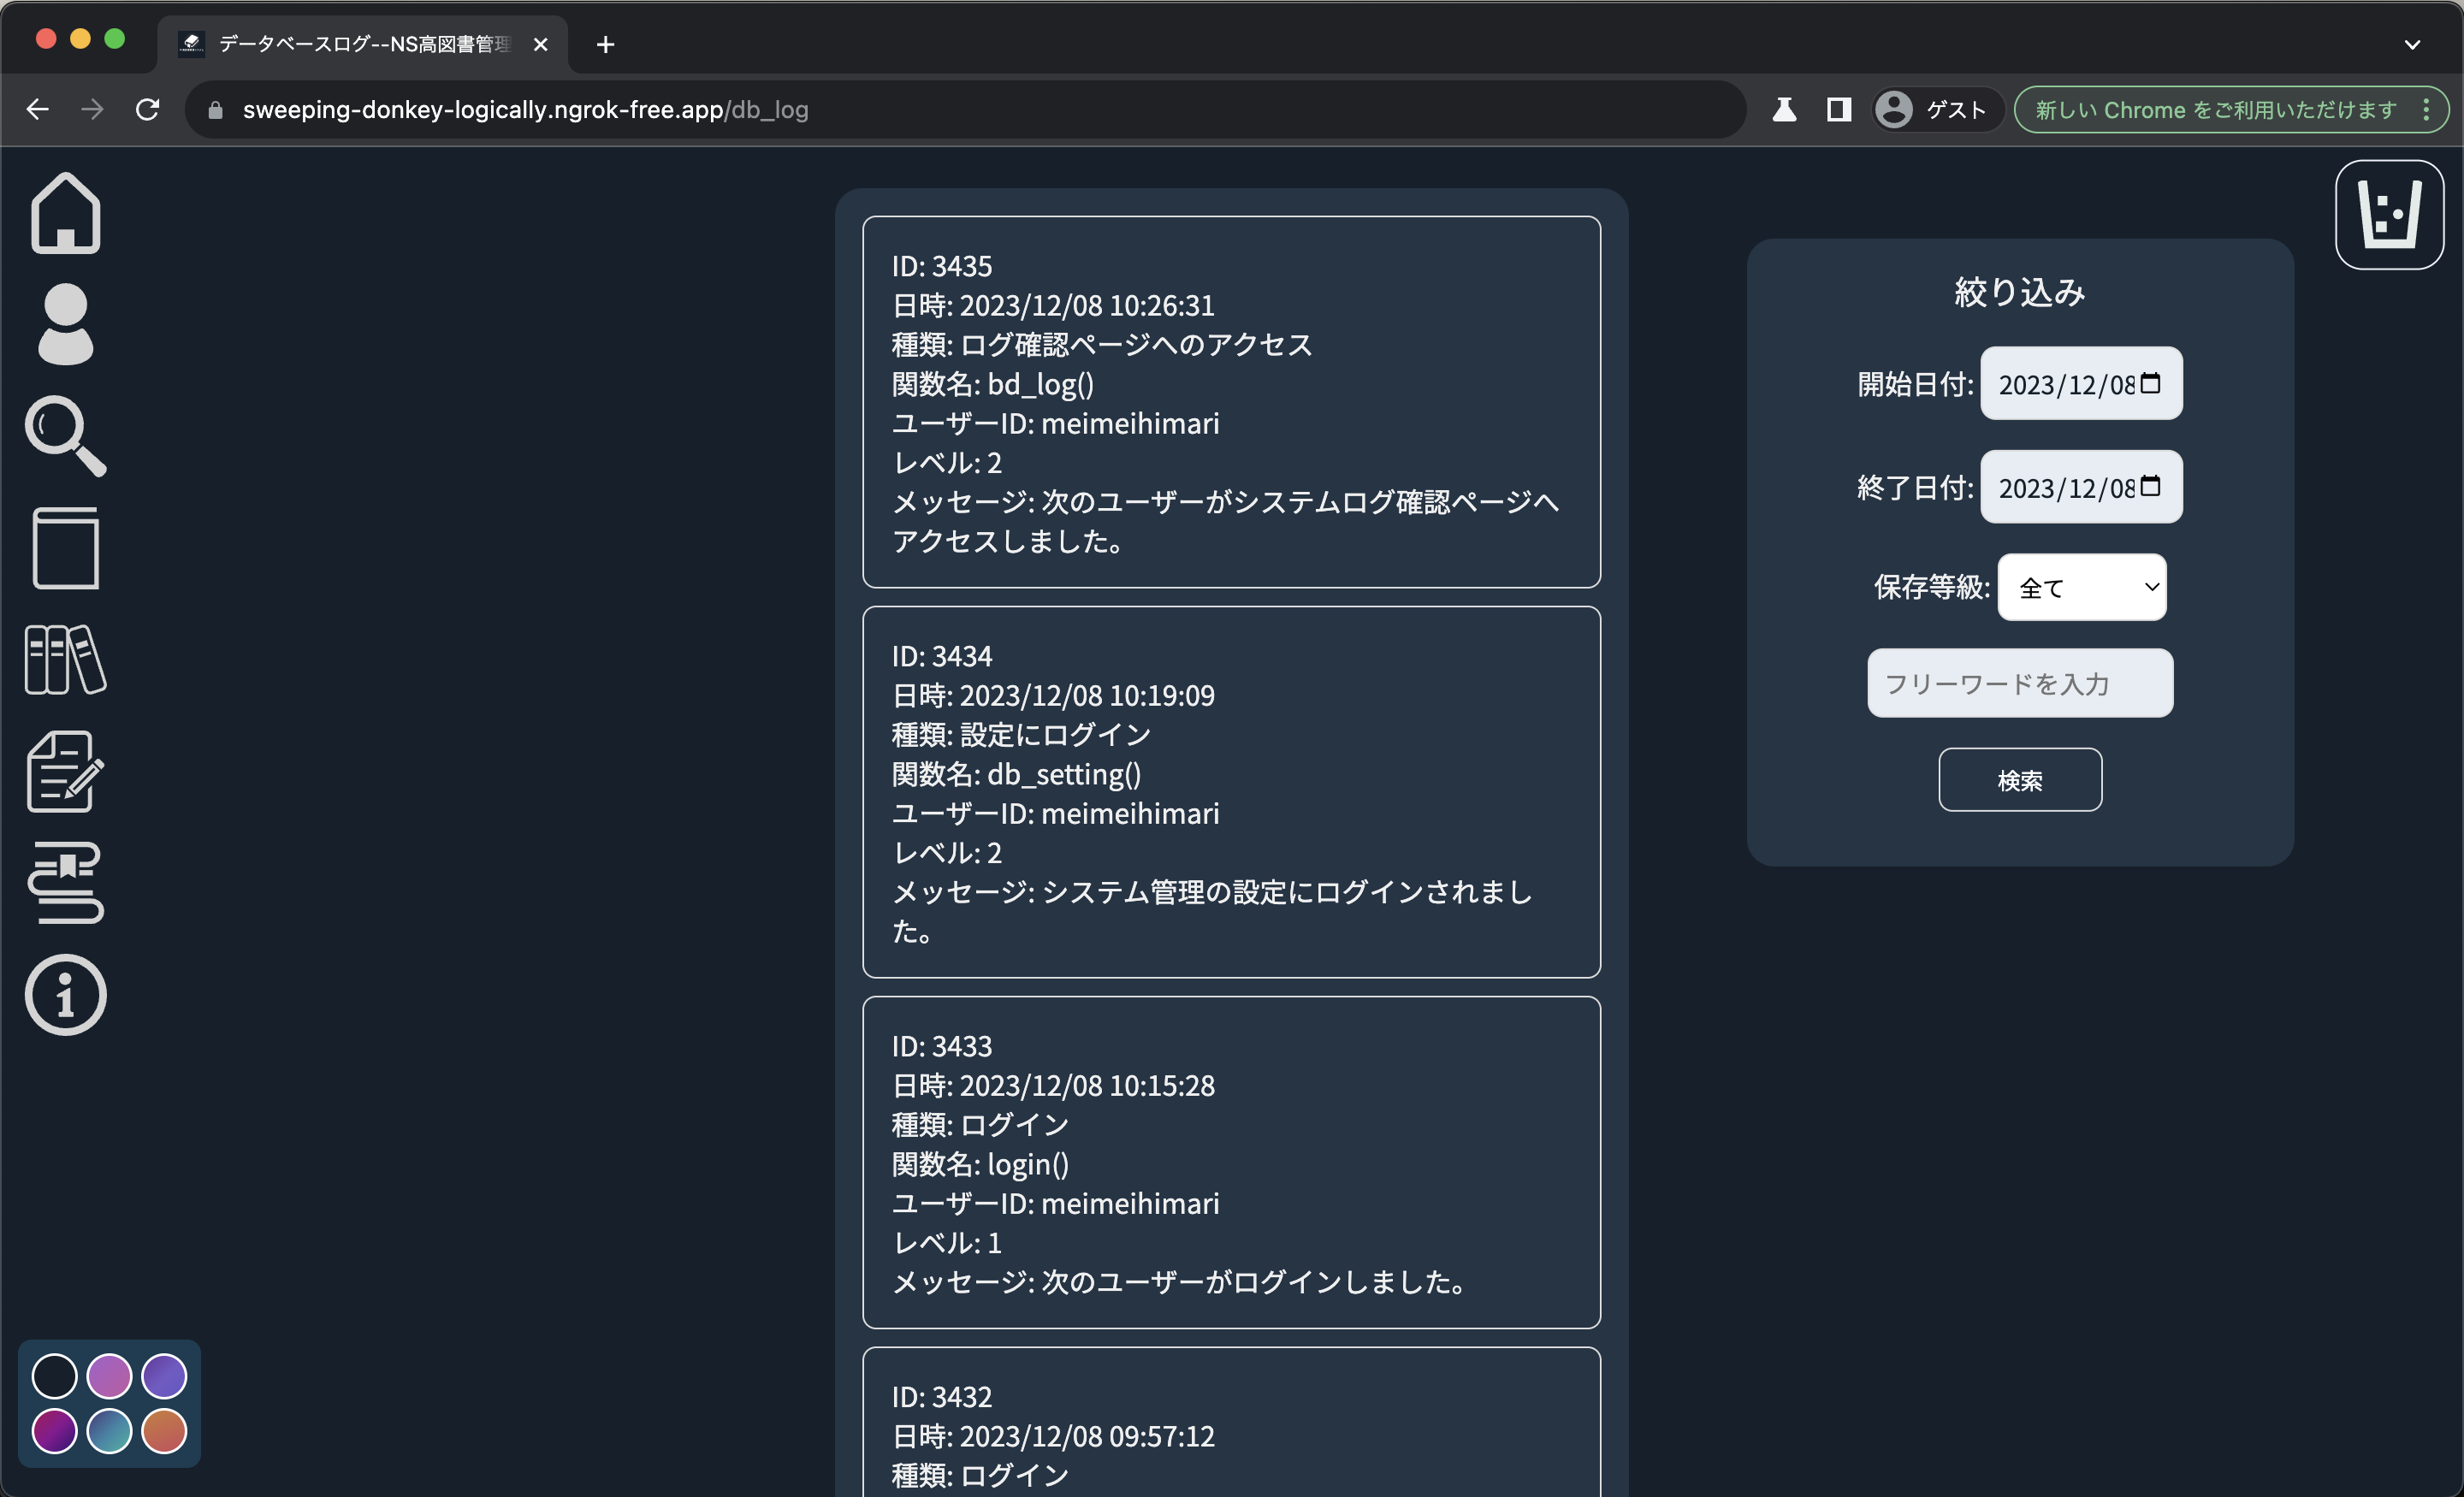Select the dark navy color theme swatch
Image resolution: width=2464 pixels, height=1497 pixels.
point(54,1376)
